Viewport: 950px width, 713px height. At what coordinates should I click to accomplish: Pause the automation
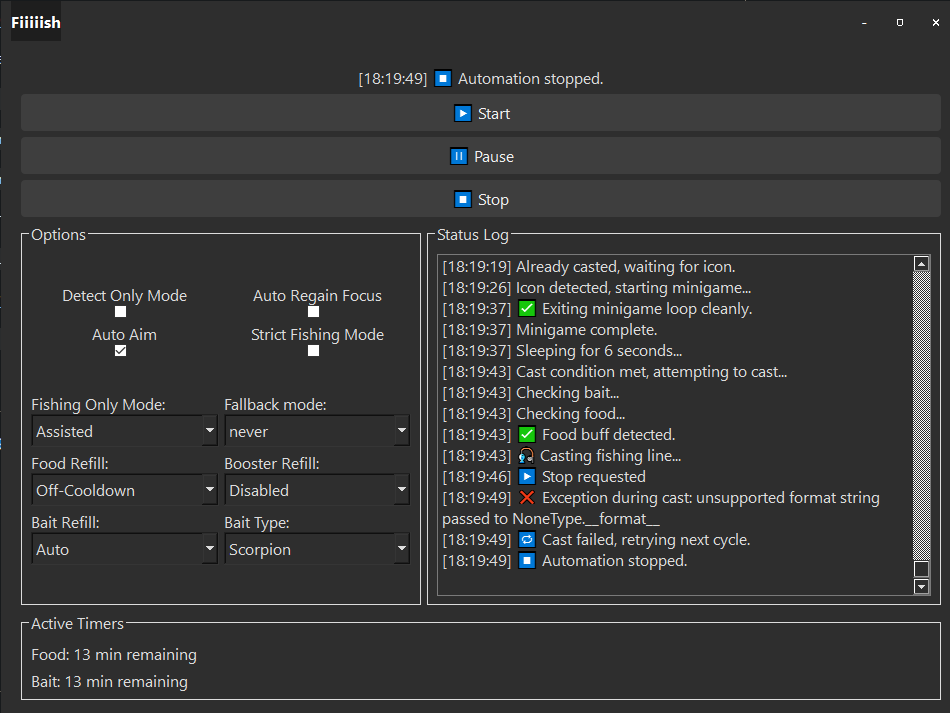click(480, 156)
